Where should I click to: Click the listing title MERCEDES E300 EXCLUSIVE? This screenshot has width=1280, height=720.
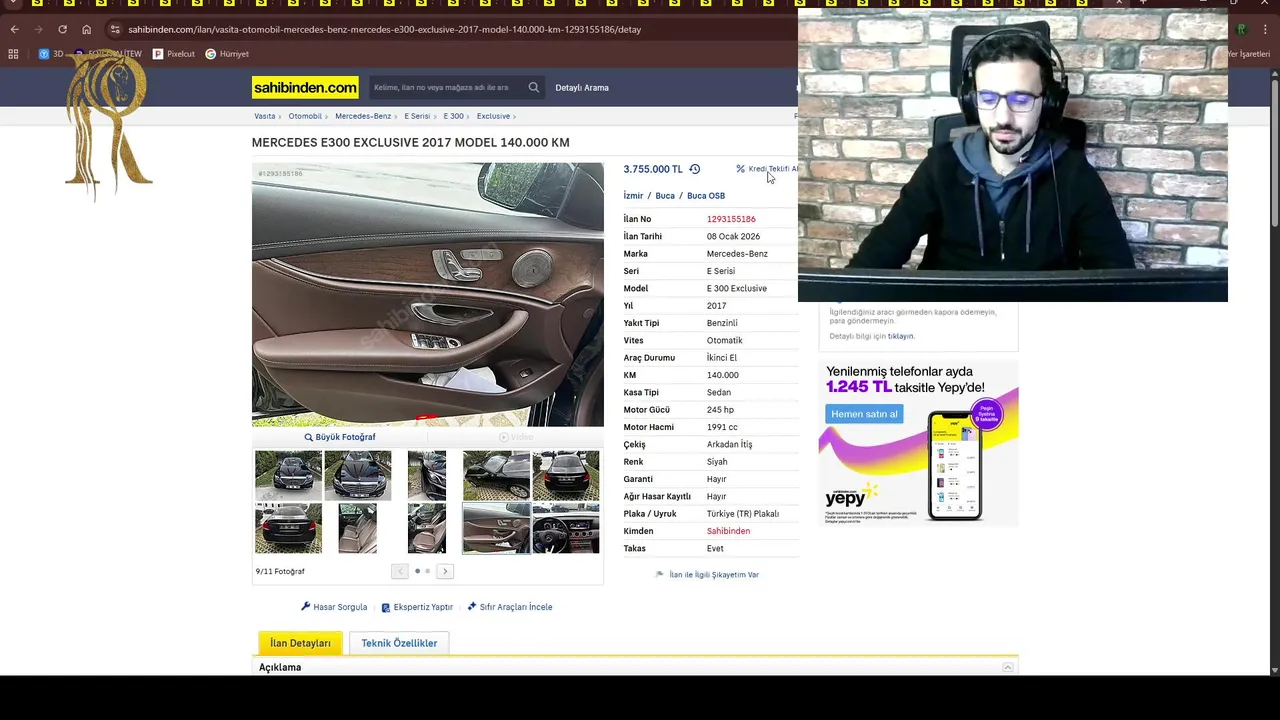(x=411, y=142)
